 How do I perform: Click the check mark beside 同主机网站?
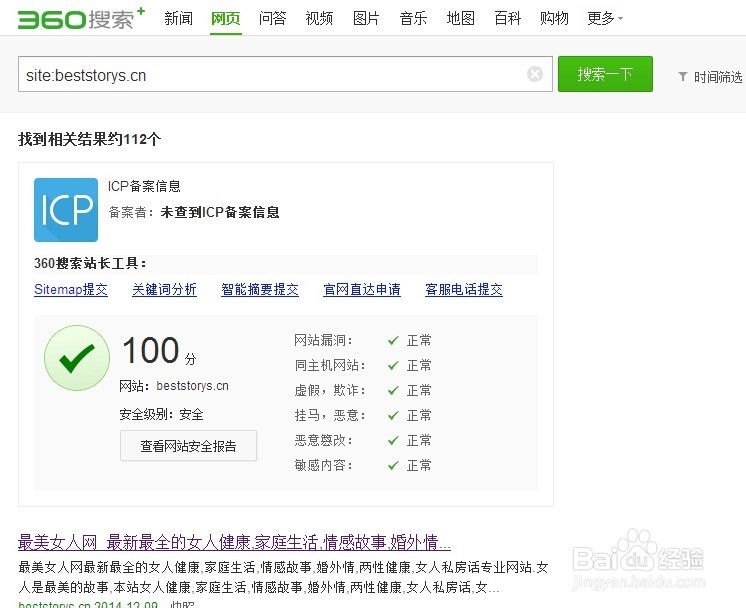[x=393, y=365]
